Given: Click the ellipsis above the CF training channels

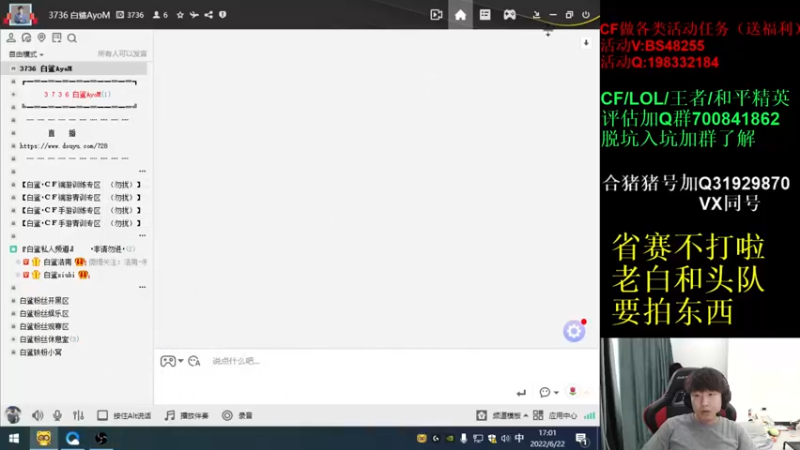Looking at the screenshot, I should (x=142, y=171).
